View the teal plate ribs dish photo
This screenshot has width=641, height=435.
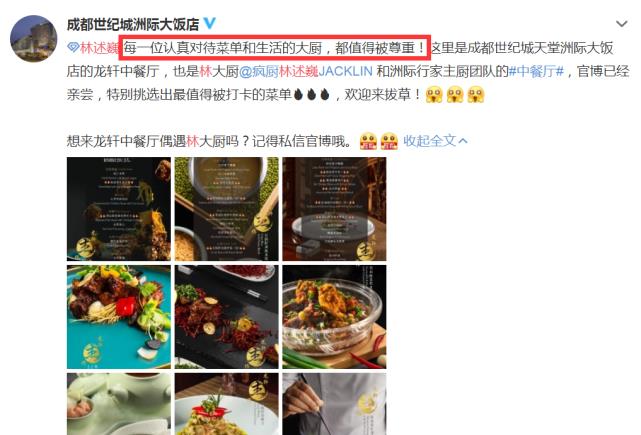point(119,317)
